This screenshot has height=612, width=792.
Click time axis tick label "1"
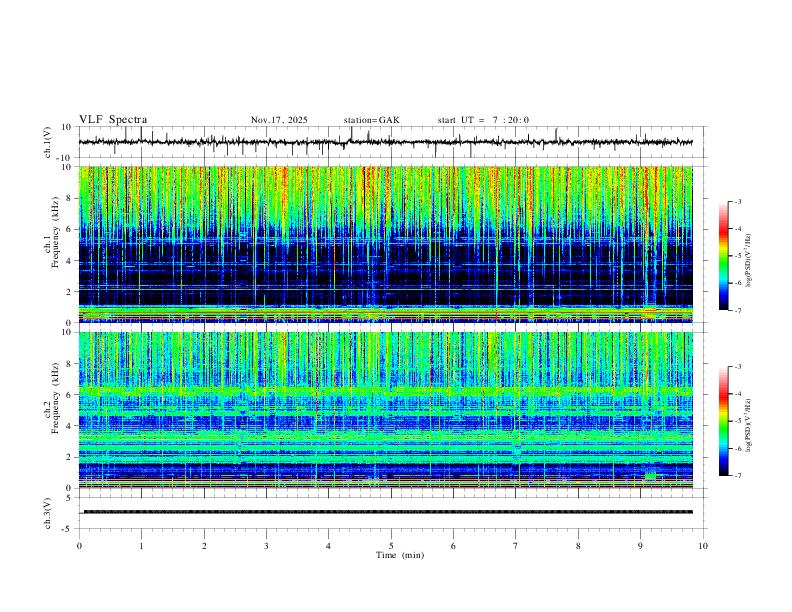pos(141,546)
